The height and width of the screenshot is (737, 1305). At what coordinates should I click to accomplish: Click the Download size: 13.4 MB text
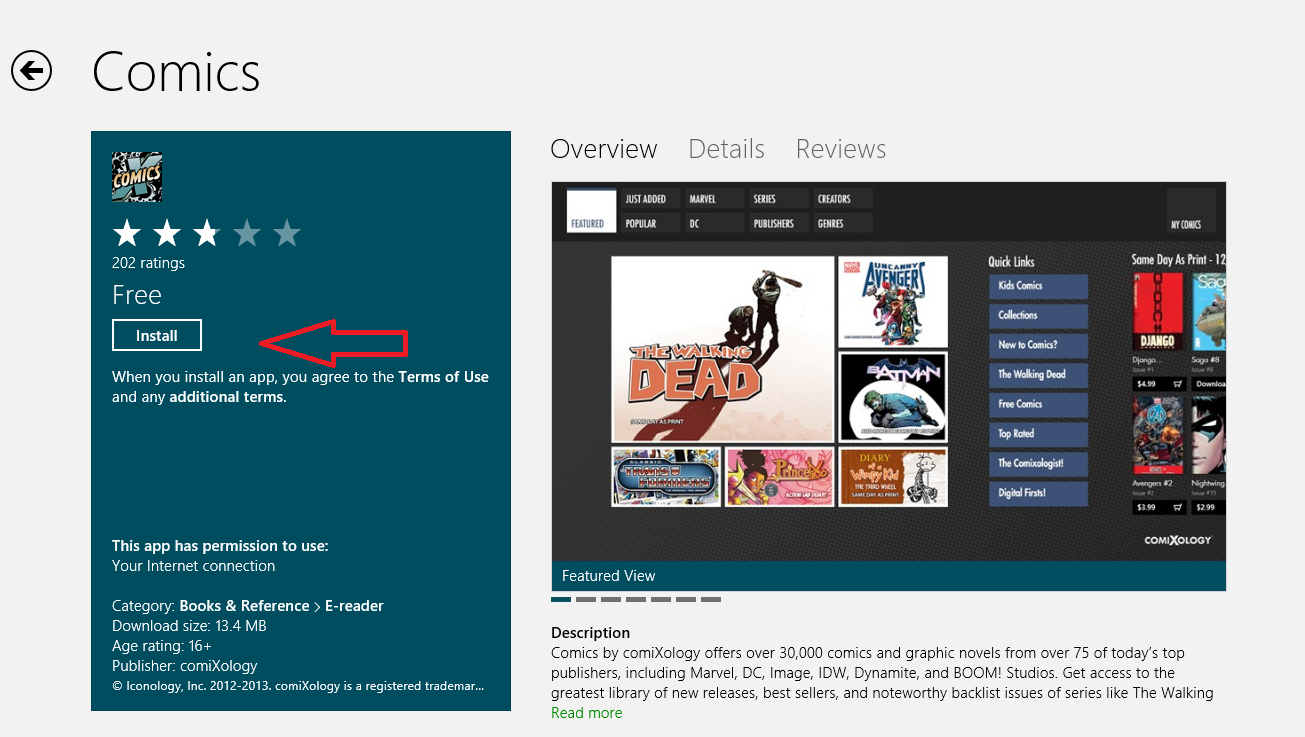point(189,626)
